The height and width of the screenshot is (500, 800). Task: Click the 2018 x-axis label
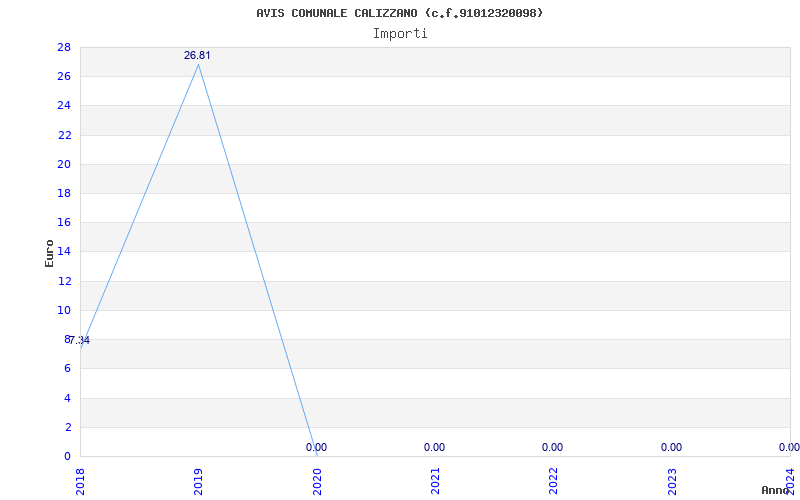point(80,482)
